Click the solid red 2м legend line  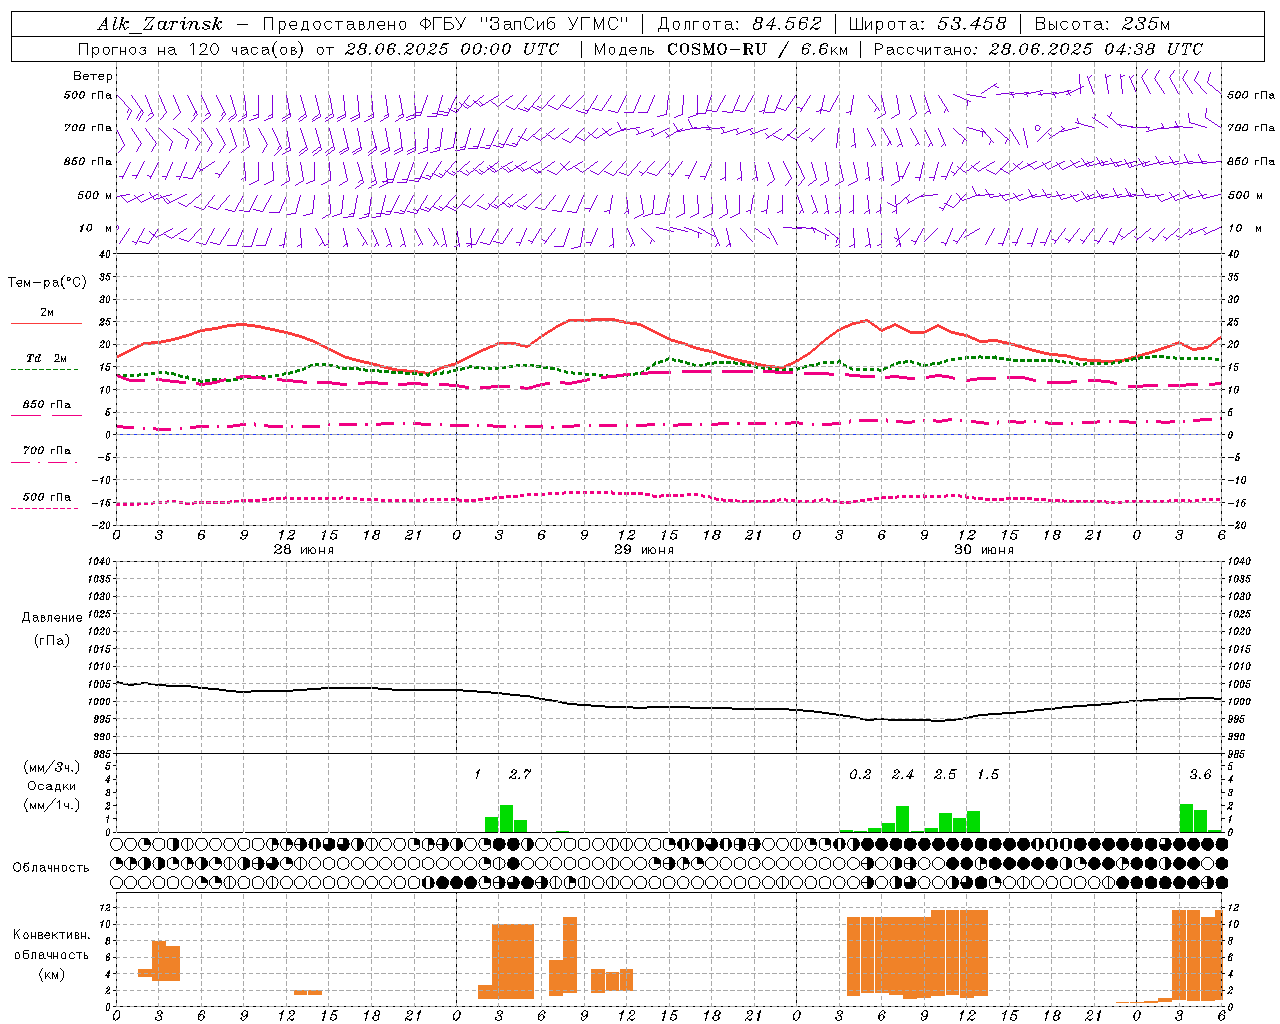pyautogui.click(x=46, y=324)
